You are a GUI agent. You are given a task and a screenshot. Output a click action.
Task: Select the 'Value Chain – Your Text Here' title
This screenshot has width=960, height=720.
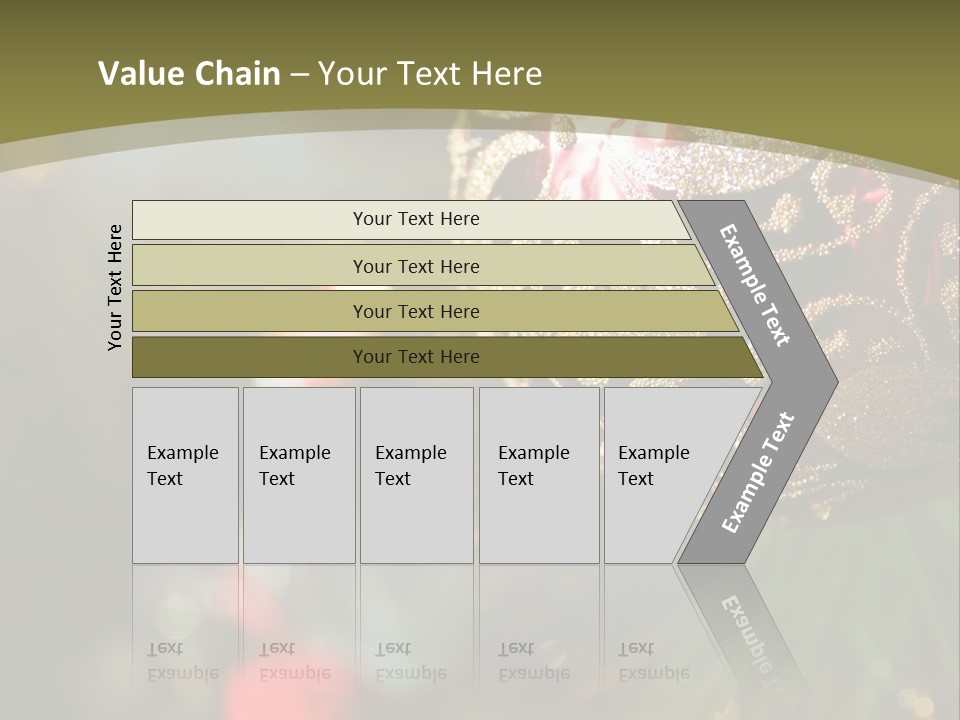click(x=320, y=73)
